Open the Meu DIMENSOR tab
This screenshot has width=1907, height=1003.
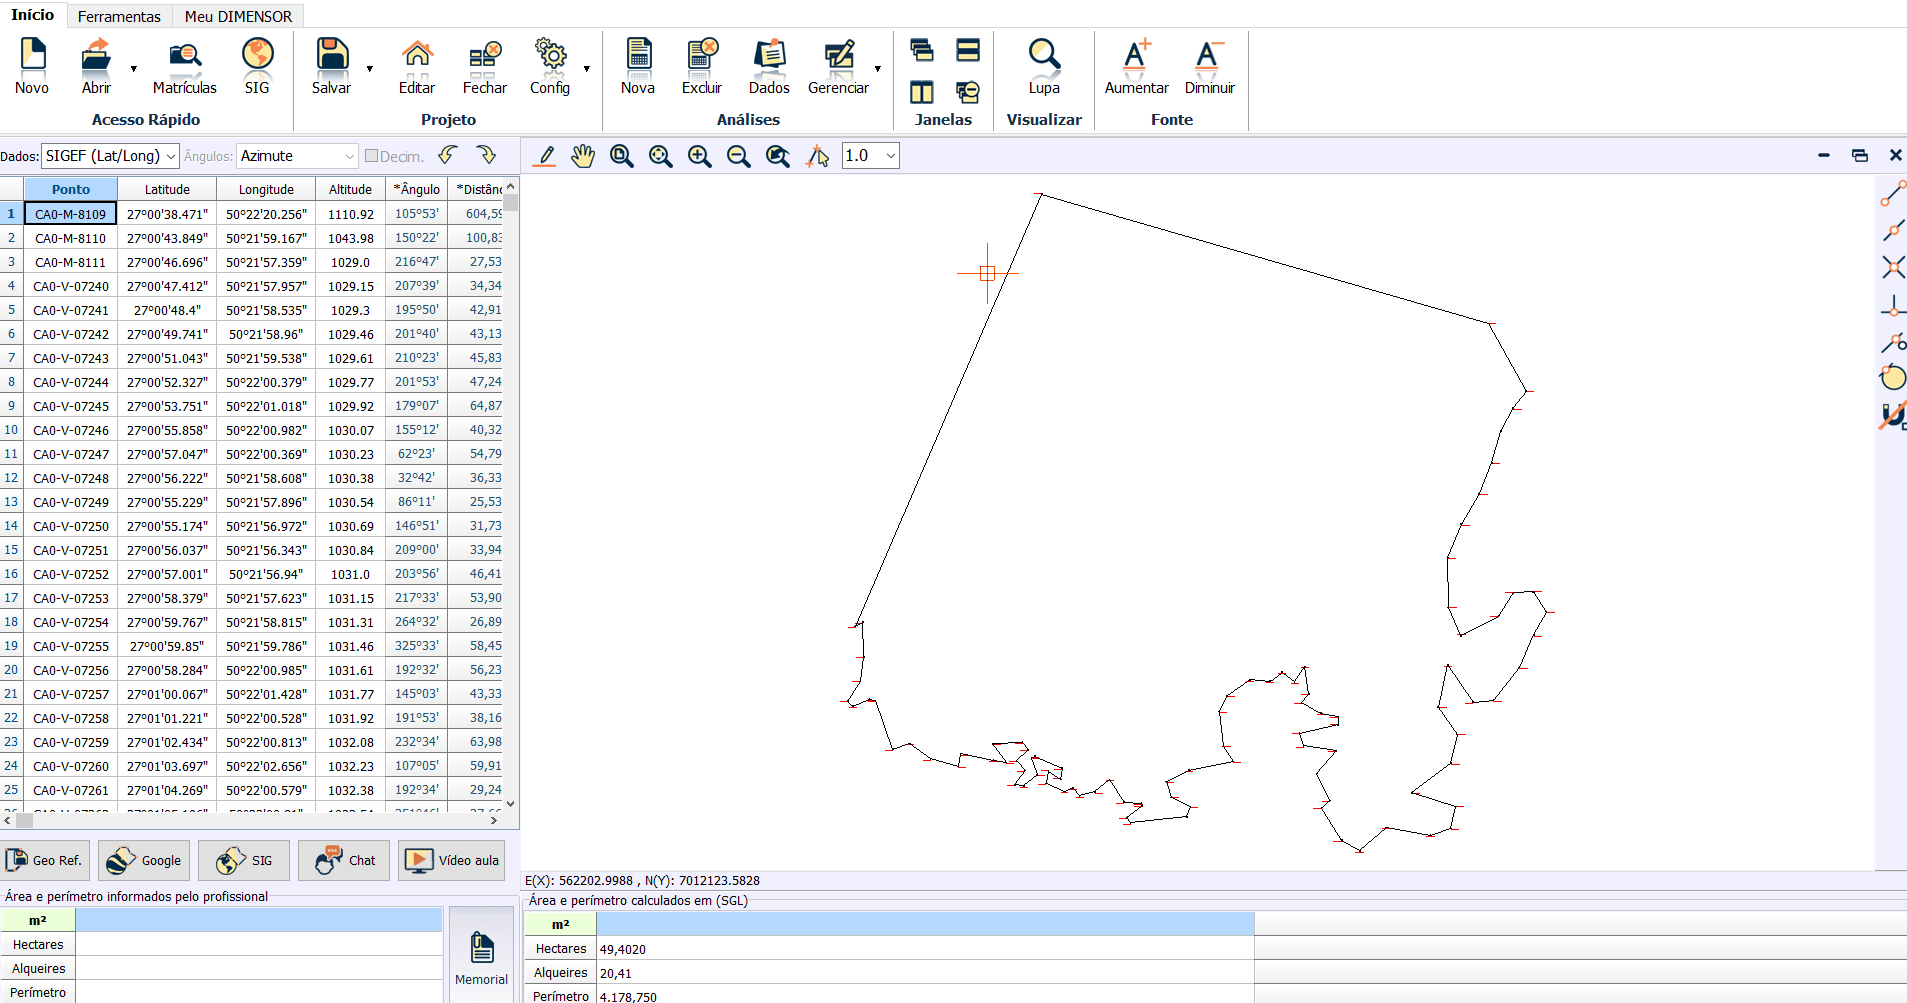238,16
